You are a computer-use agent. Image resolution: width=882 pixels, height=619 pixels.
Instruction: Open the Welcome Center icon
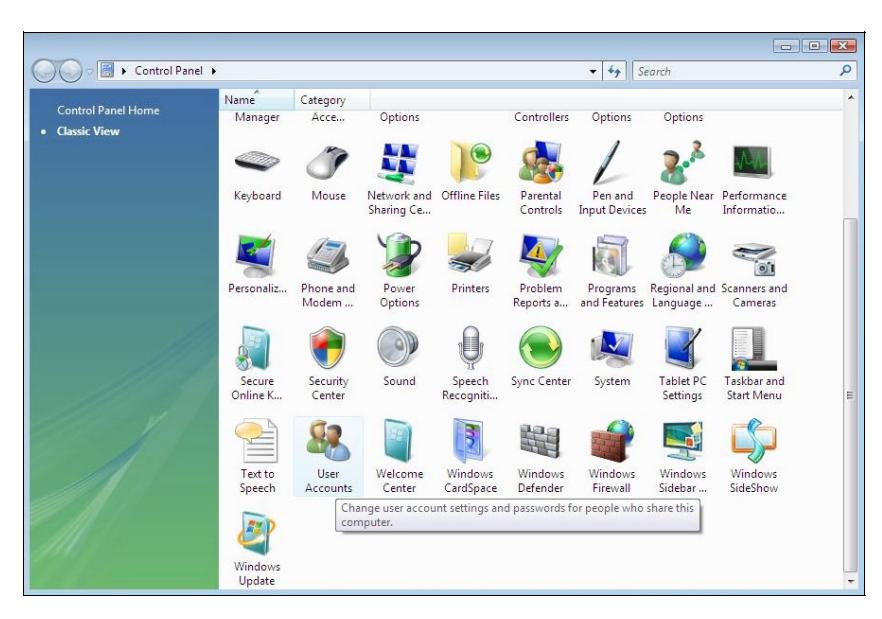(x=399, y=457)
